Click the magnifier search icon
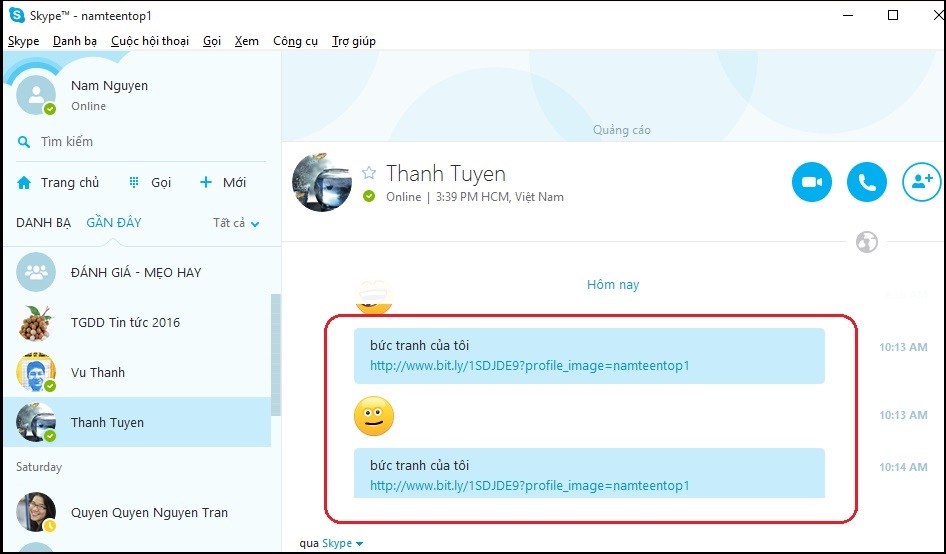 pos(24,142)
